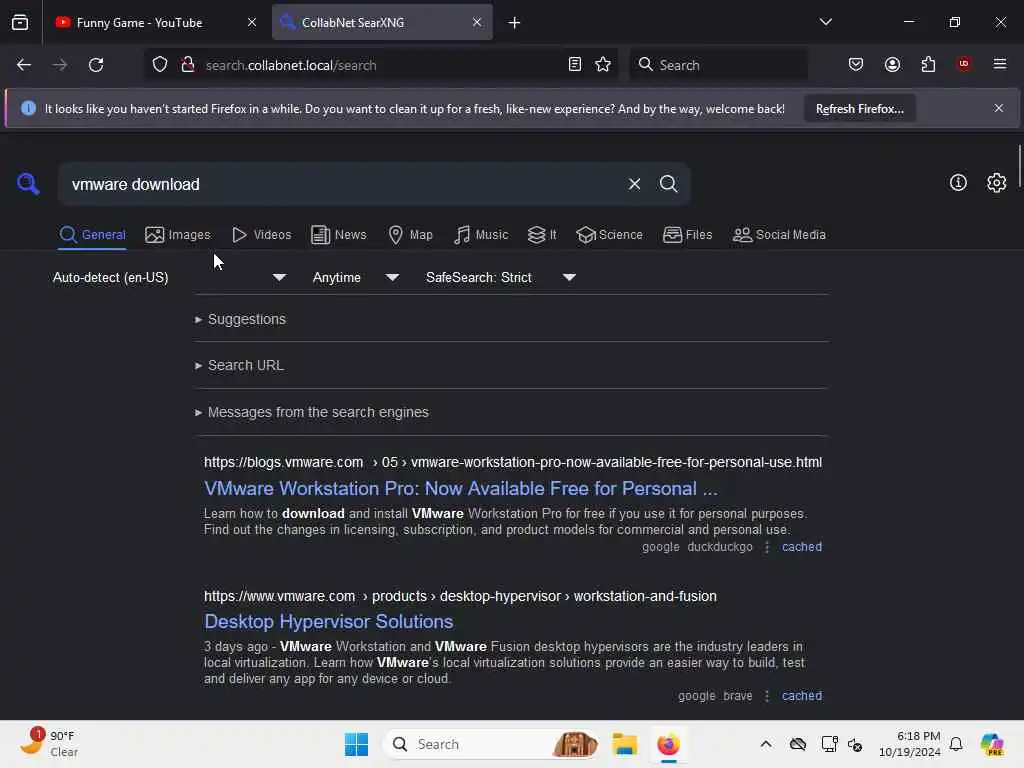Viewport: 1024px width, 768px height.
Task: Open the Save to Pocket icon
Action: tap(856, 65)
